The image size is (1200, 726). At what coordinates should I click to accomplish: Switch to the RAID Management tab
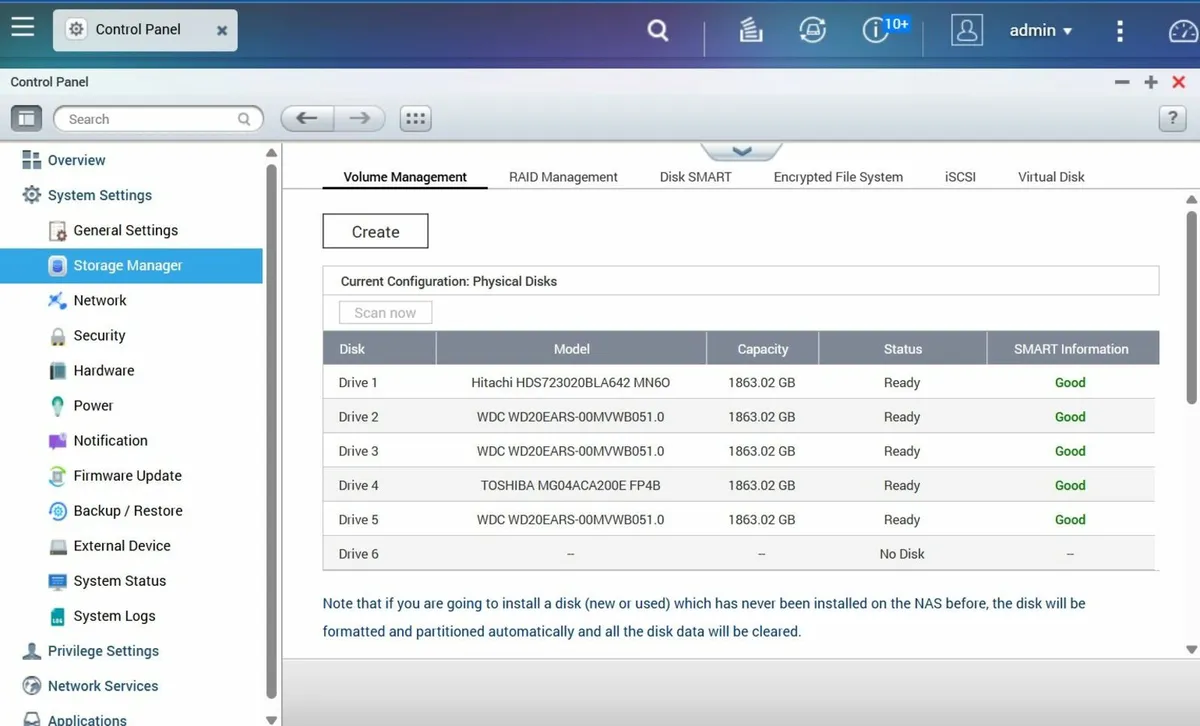click(x=563, y=177)
